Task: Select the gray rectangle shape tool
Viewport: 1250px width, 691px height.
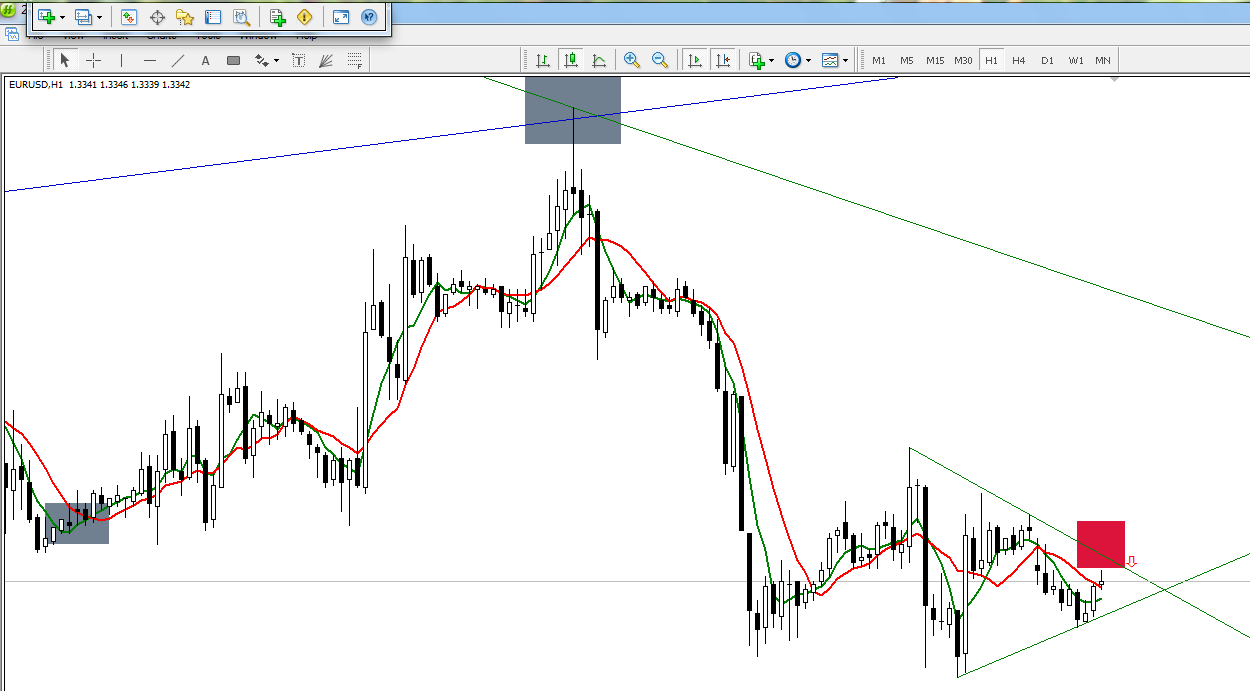Action: (x=234, y=60)
